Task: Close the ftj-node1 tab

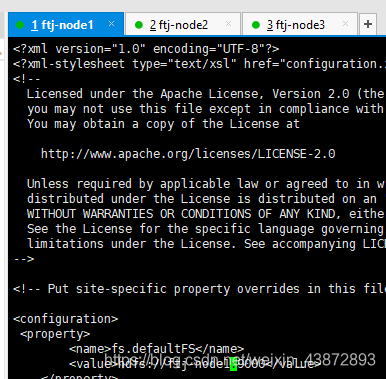Action: (112, 24)
